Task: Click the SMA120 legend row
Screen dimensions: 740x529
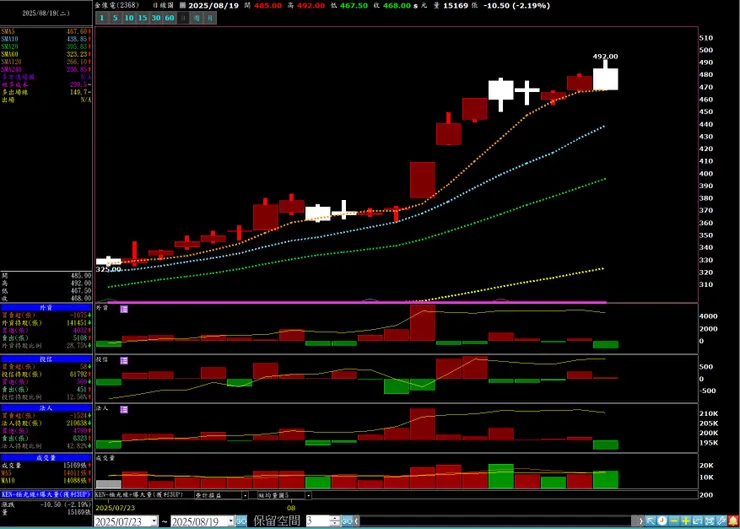Action: coord(46,62)
